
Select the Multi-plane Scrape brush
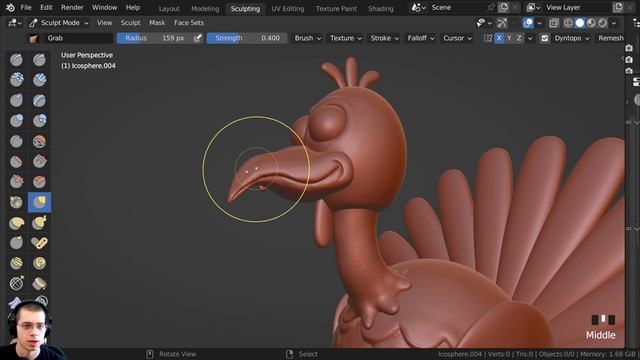39,182
